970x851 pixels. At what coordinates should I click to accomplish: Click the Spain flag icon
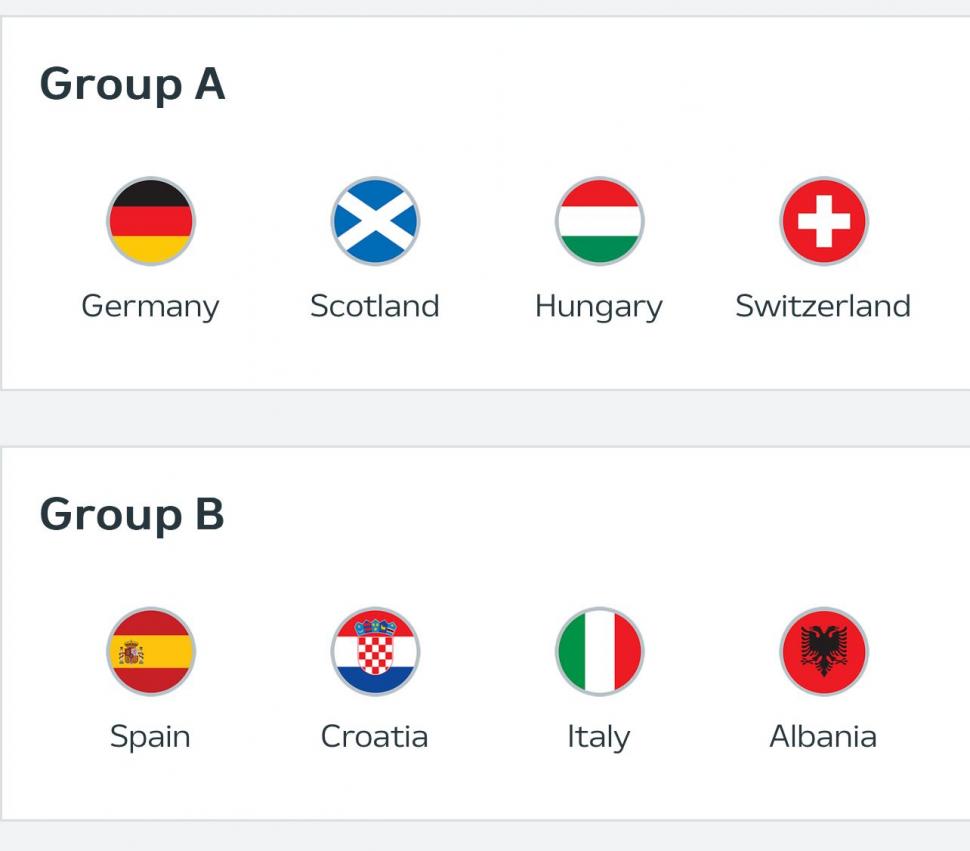150,651
